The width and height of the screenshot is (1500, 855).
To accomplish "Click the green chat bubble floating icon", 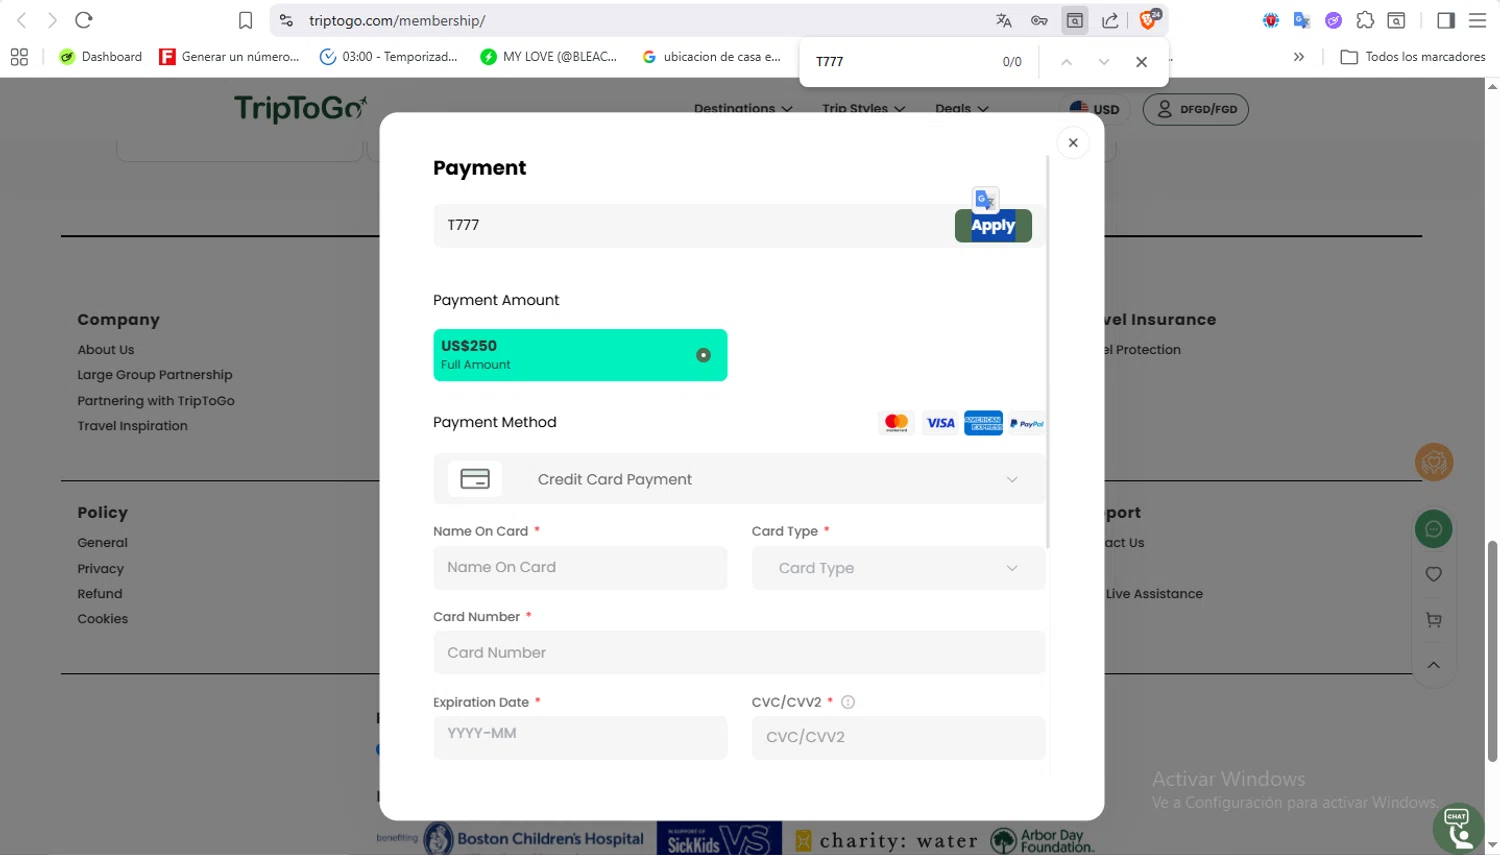I will tap(1434, 529).
